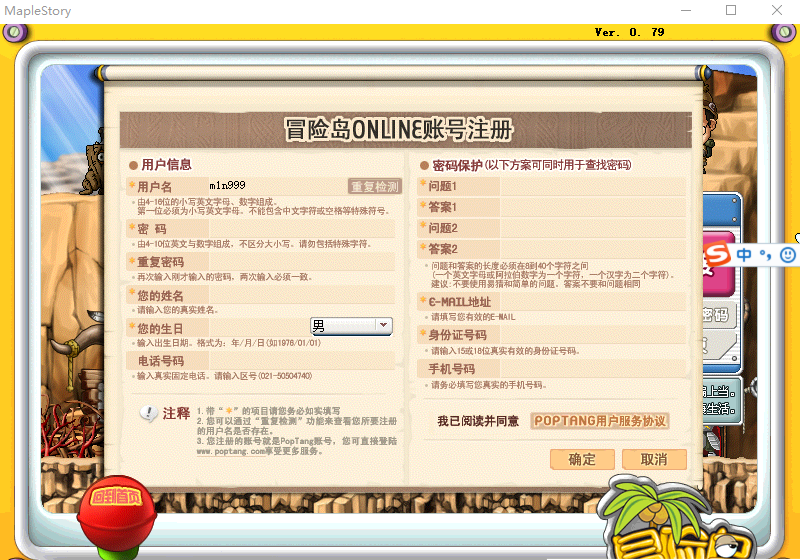Image resolution: width=800 pixels, height=560 pixels.
Task: Click the 问题1 security question field
Action: coord(593,186)
